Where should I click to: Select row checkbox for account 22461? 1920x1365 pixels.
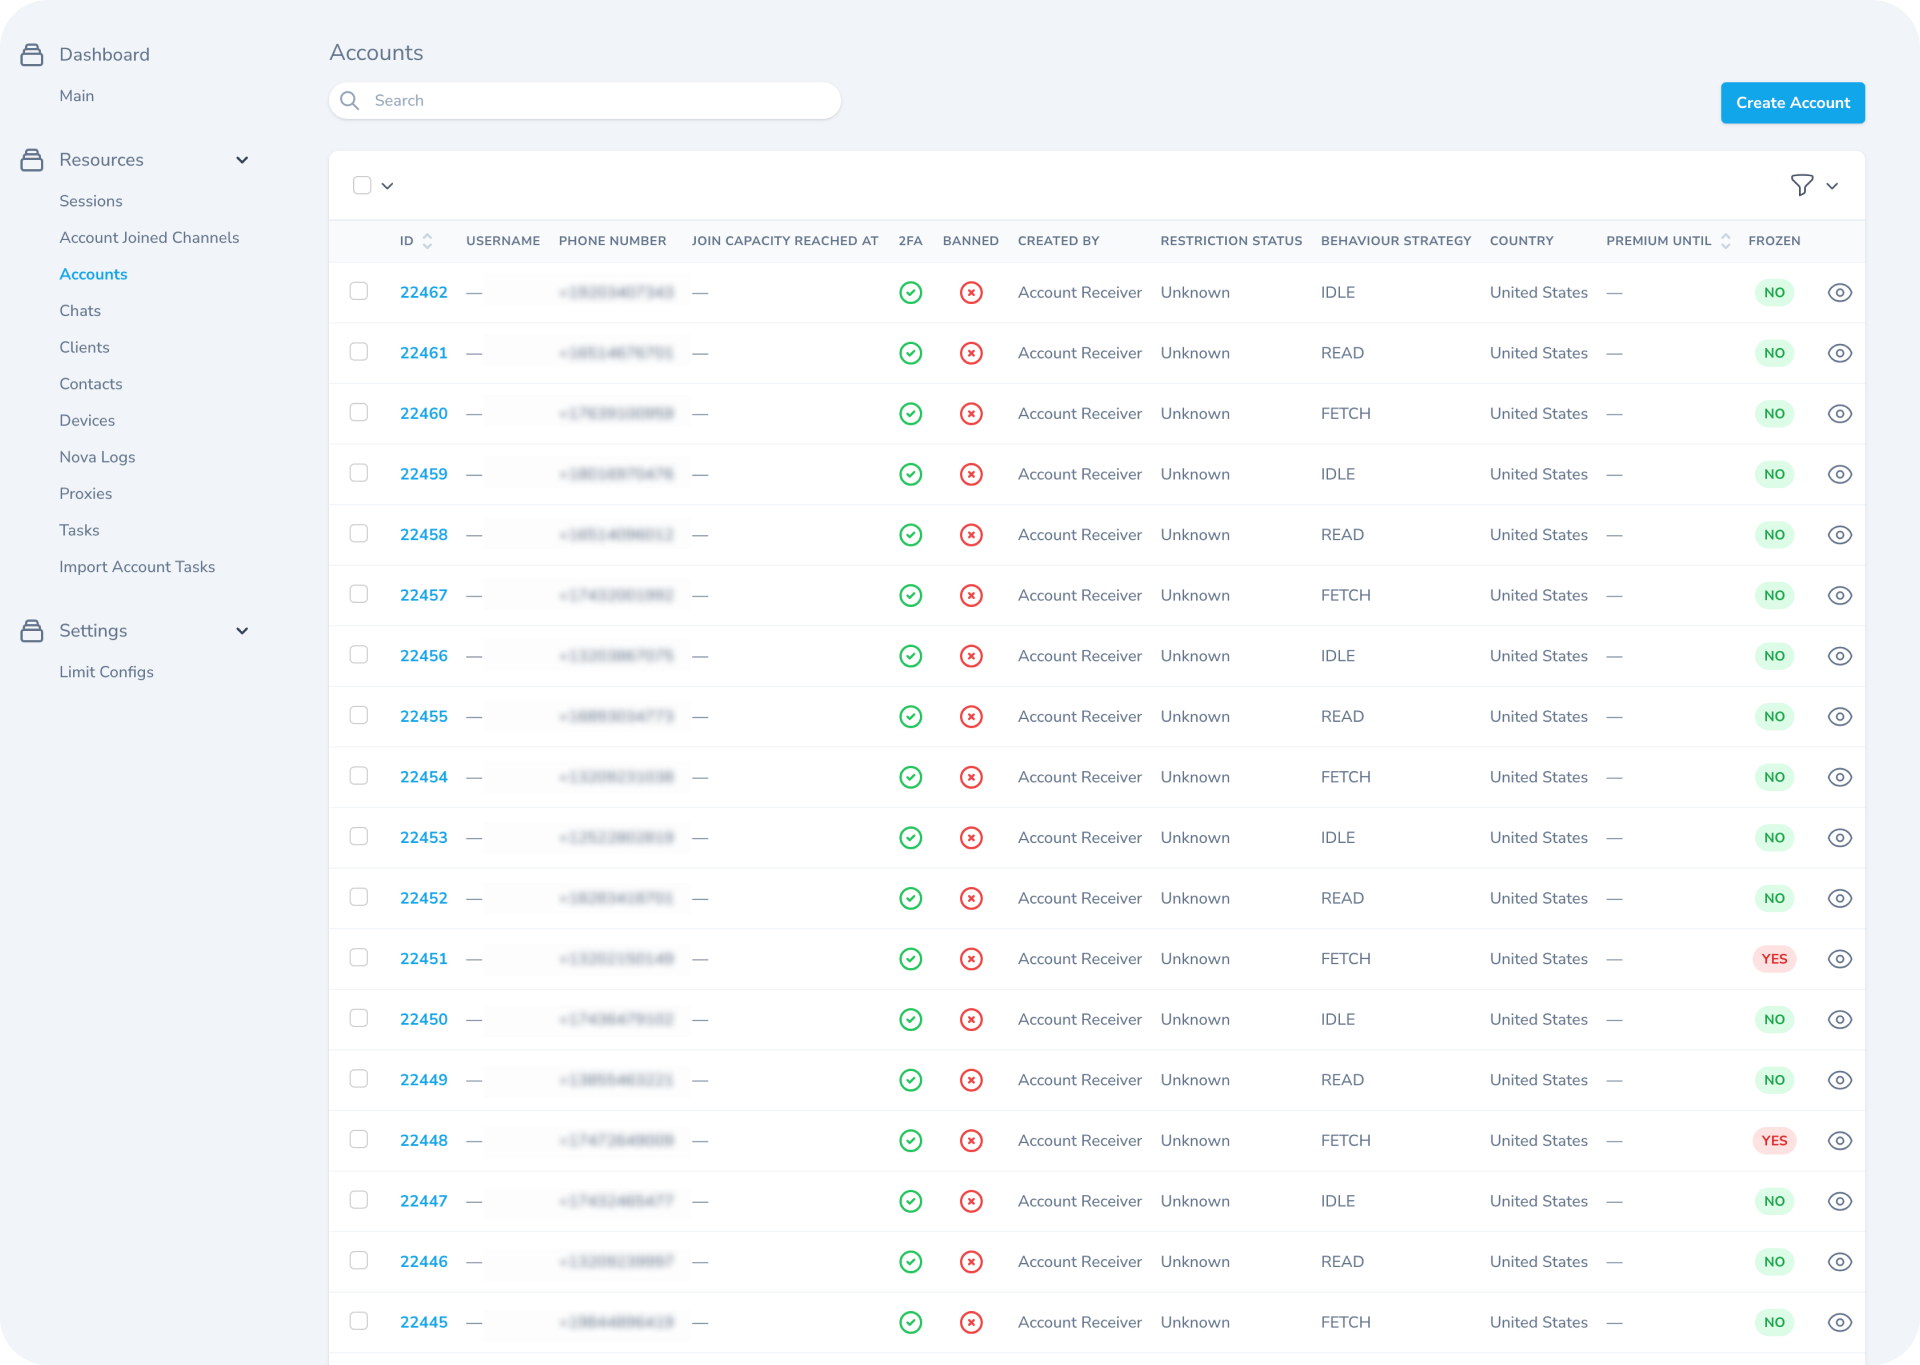pyautogui.click(x=359, y=352)
